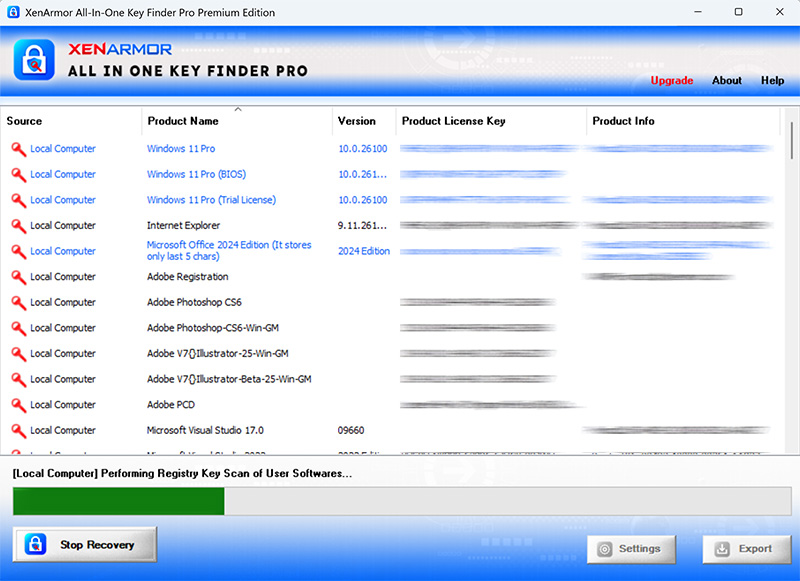This screenshot has width=800, height=581.
Task: Click the Registry Key Scan status message
Action: (182, 473)
